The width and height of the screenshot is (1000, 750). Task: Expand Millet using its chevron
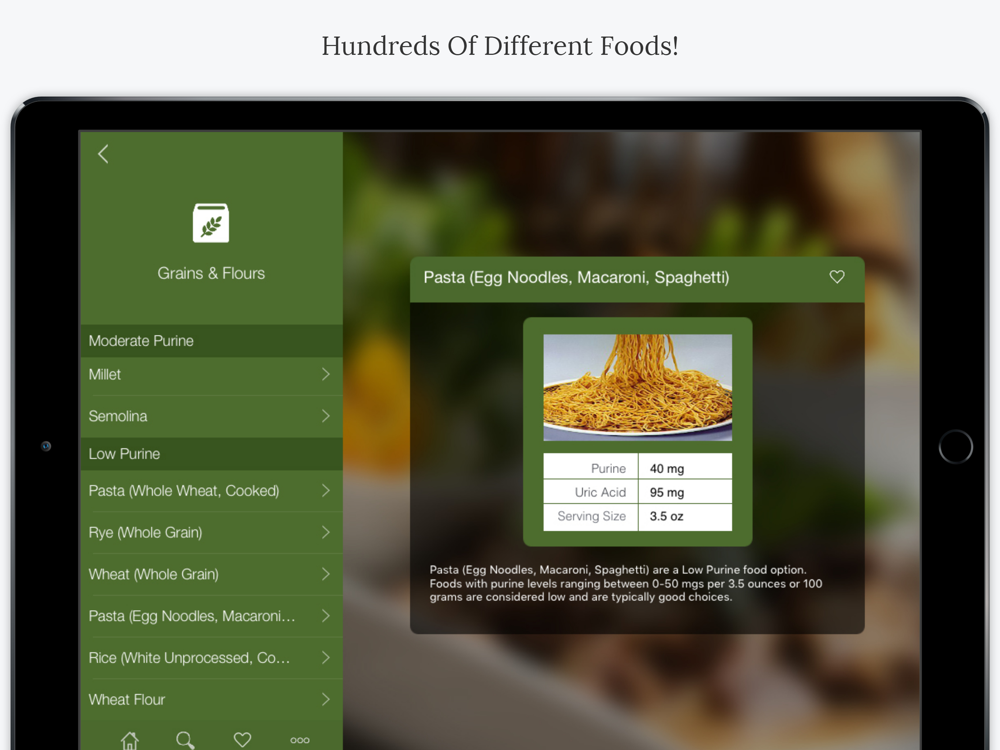pyautogui.click(x=326, y=374)
